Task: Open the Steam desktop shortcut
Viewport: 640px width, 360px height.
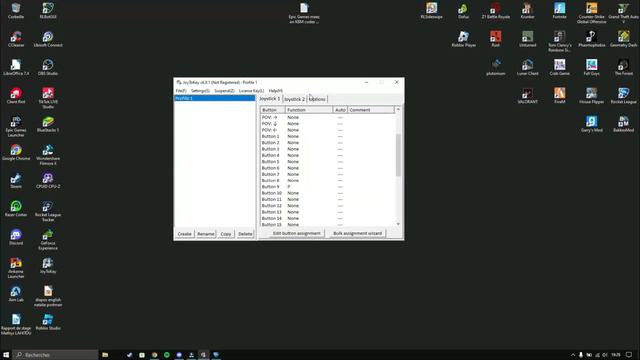Action: [16, 180]
